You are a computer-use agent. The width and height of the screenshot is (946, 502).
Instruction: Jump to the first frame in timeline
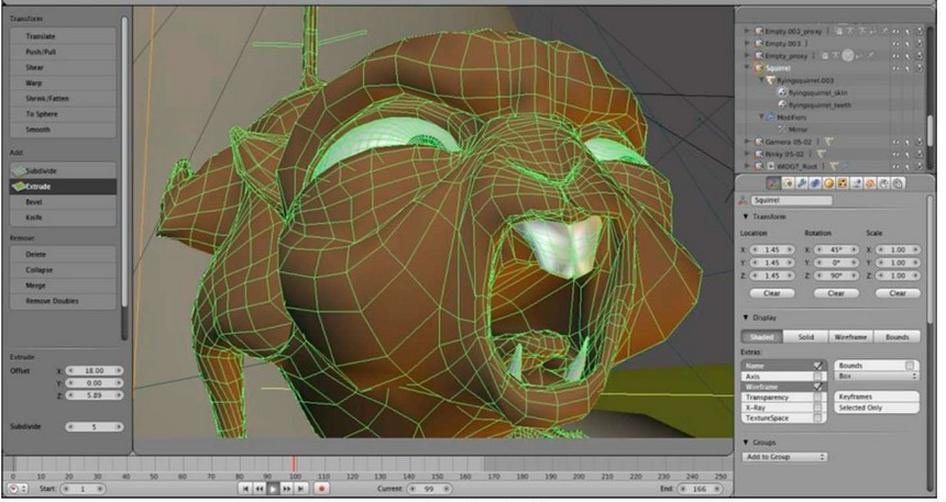[246, 488]
